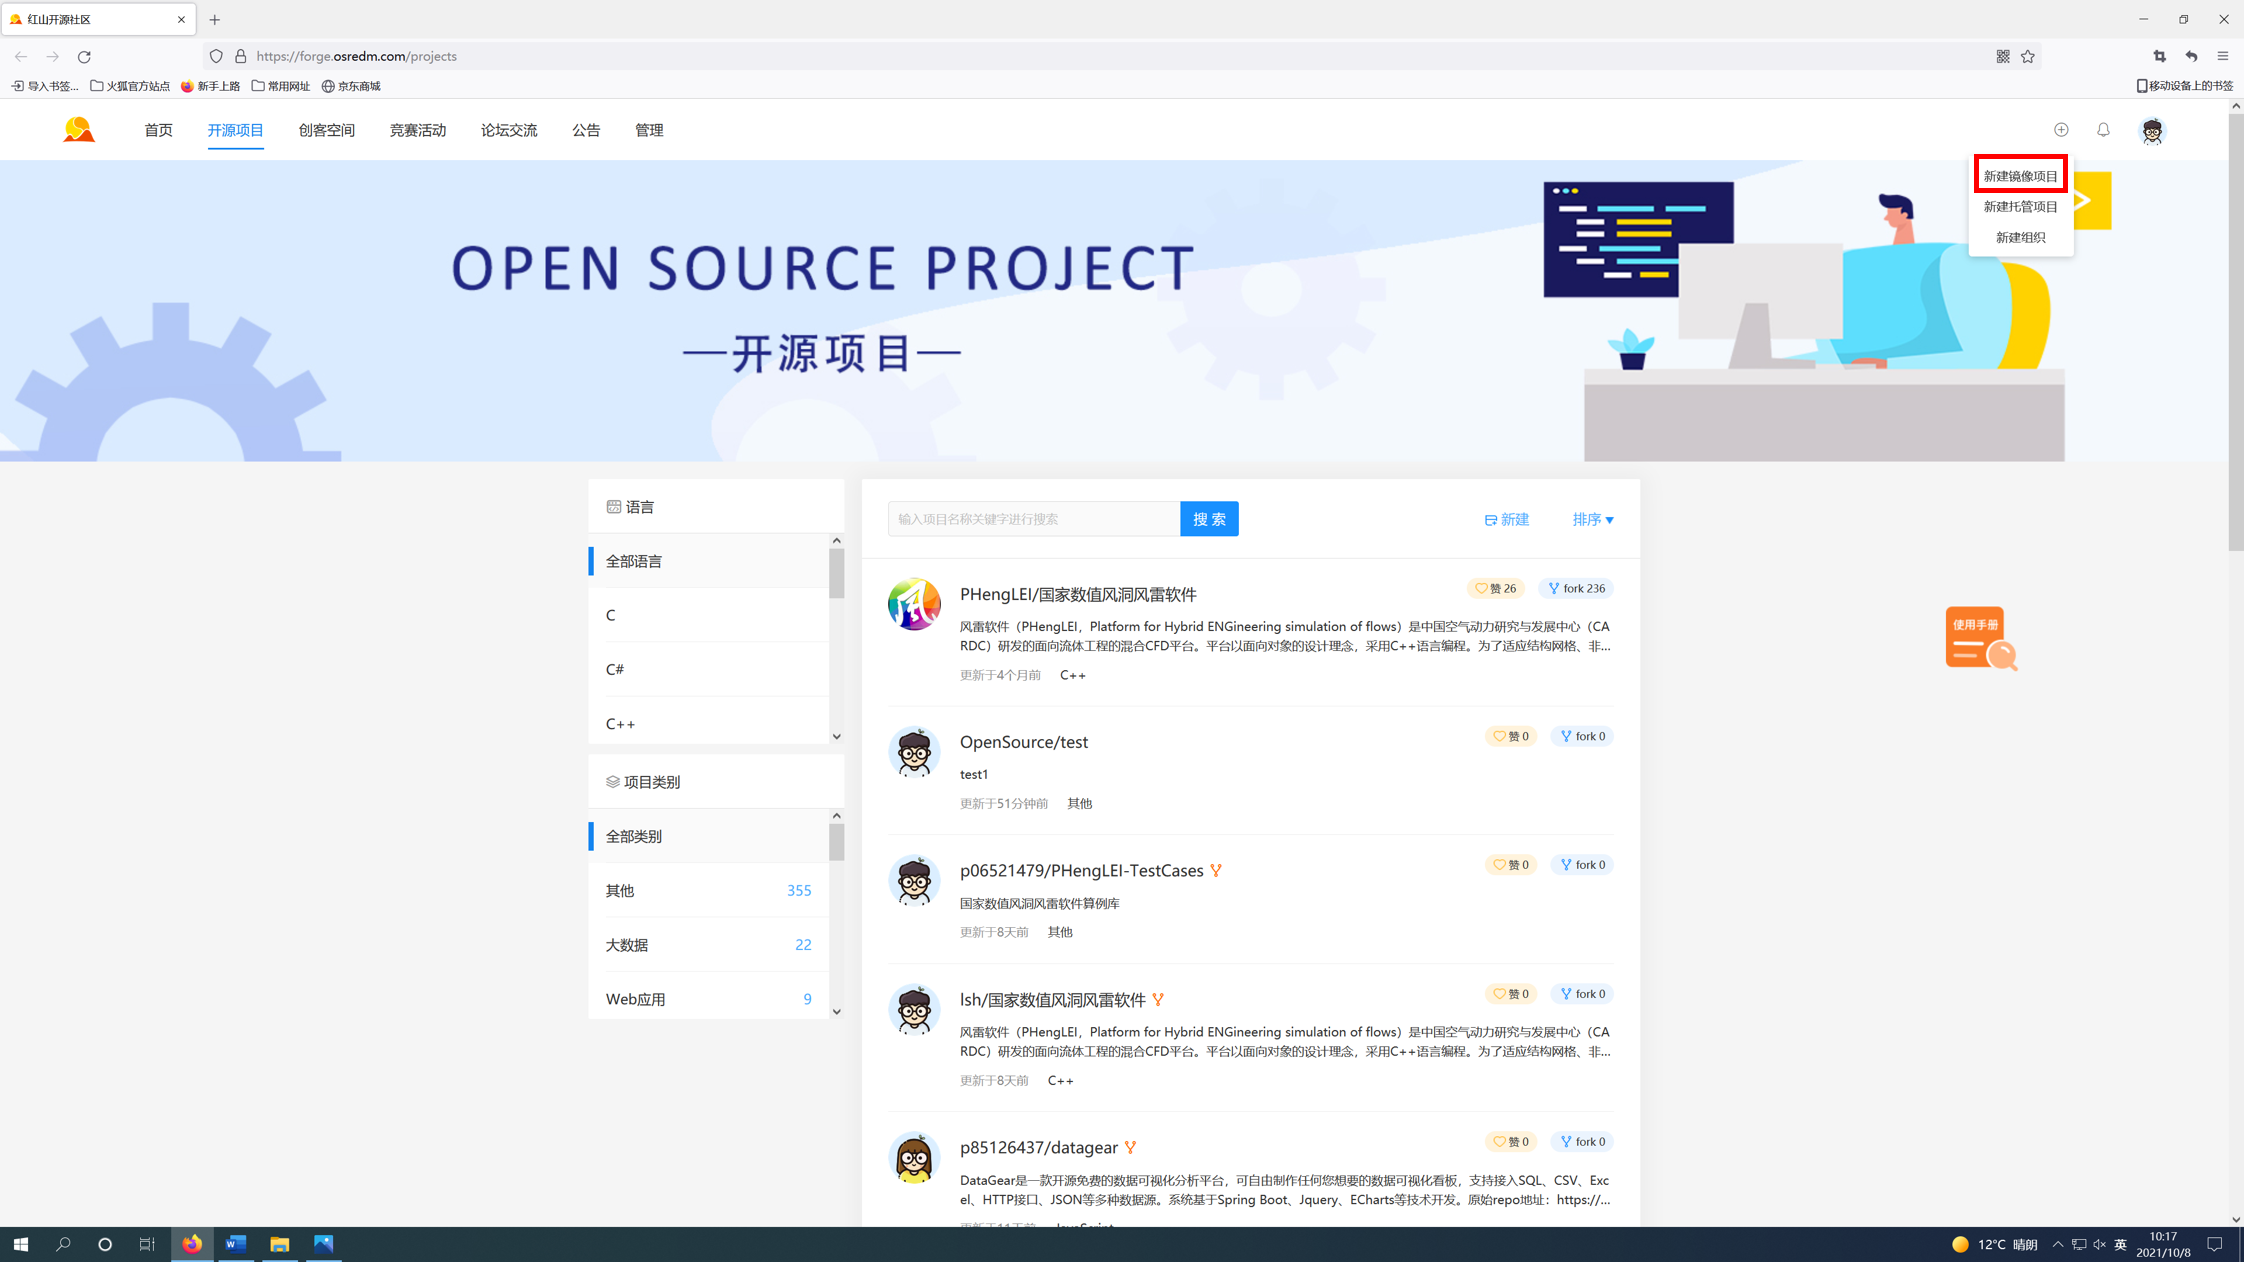The image size is (2246, 1263).
Task: Open the 排序 sort dropdown
Action: pyautogui.click(x=1593, y=520)
